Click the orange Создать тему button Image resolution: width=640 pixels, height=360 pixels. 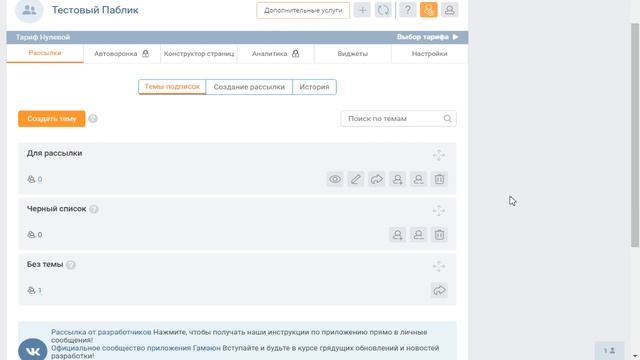pos(52,119)
